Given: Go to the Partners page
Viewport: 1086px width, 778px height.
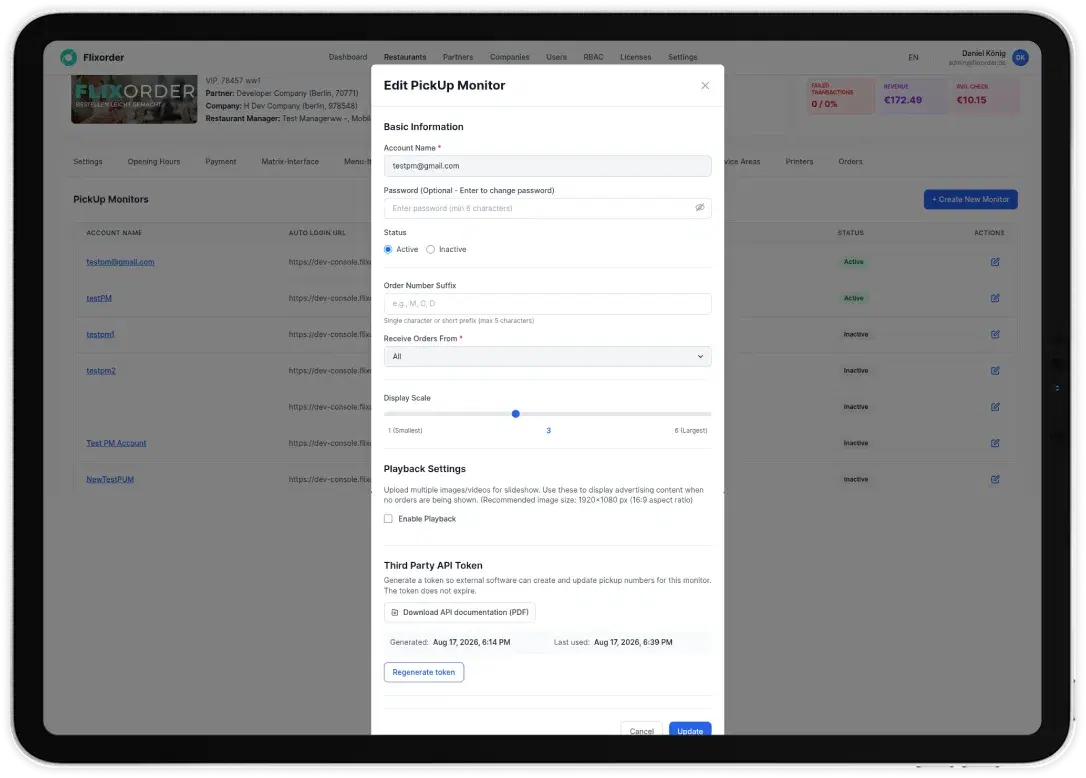Looking at the screenshot, I should pos(458,57).
